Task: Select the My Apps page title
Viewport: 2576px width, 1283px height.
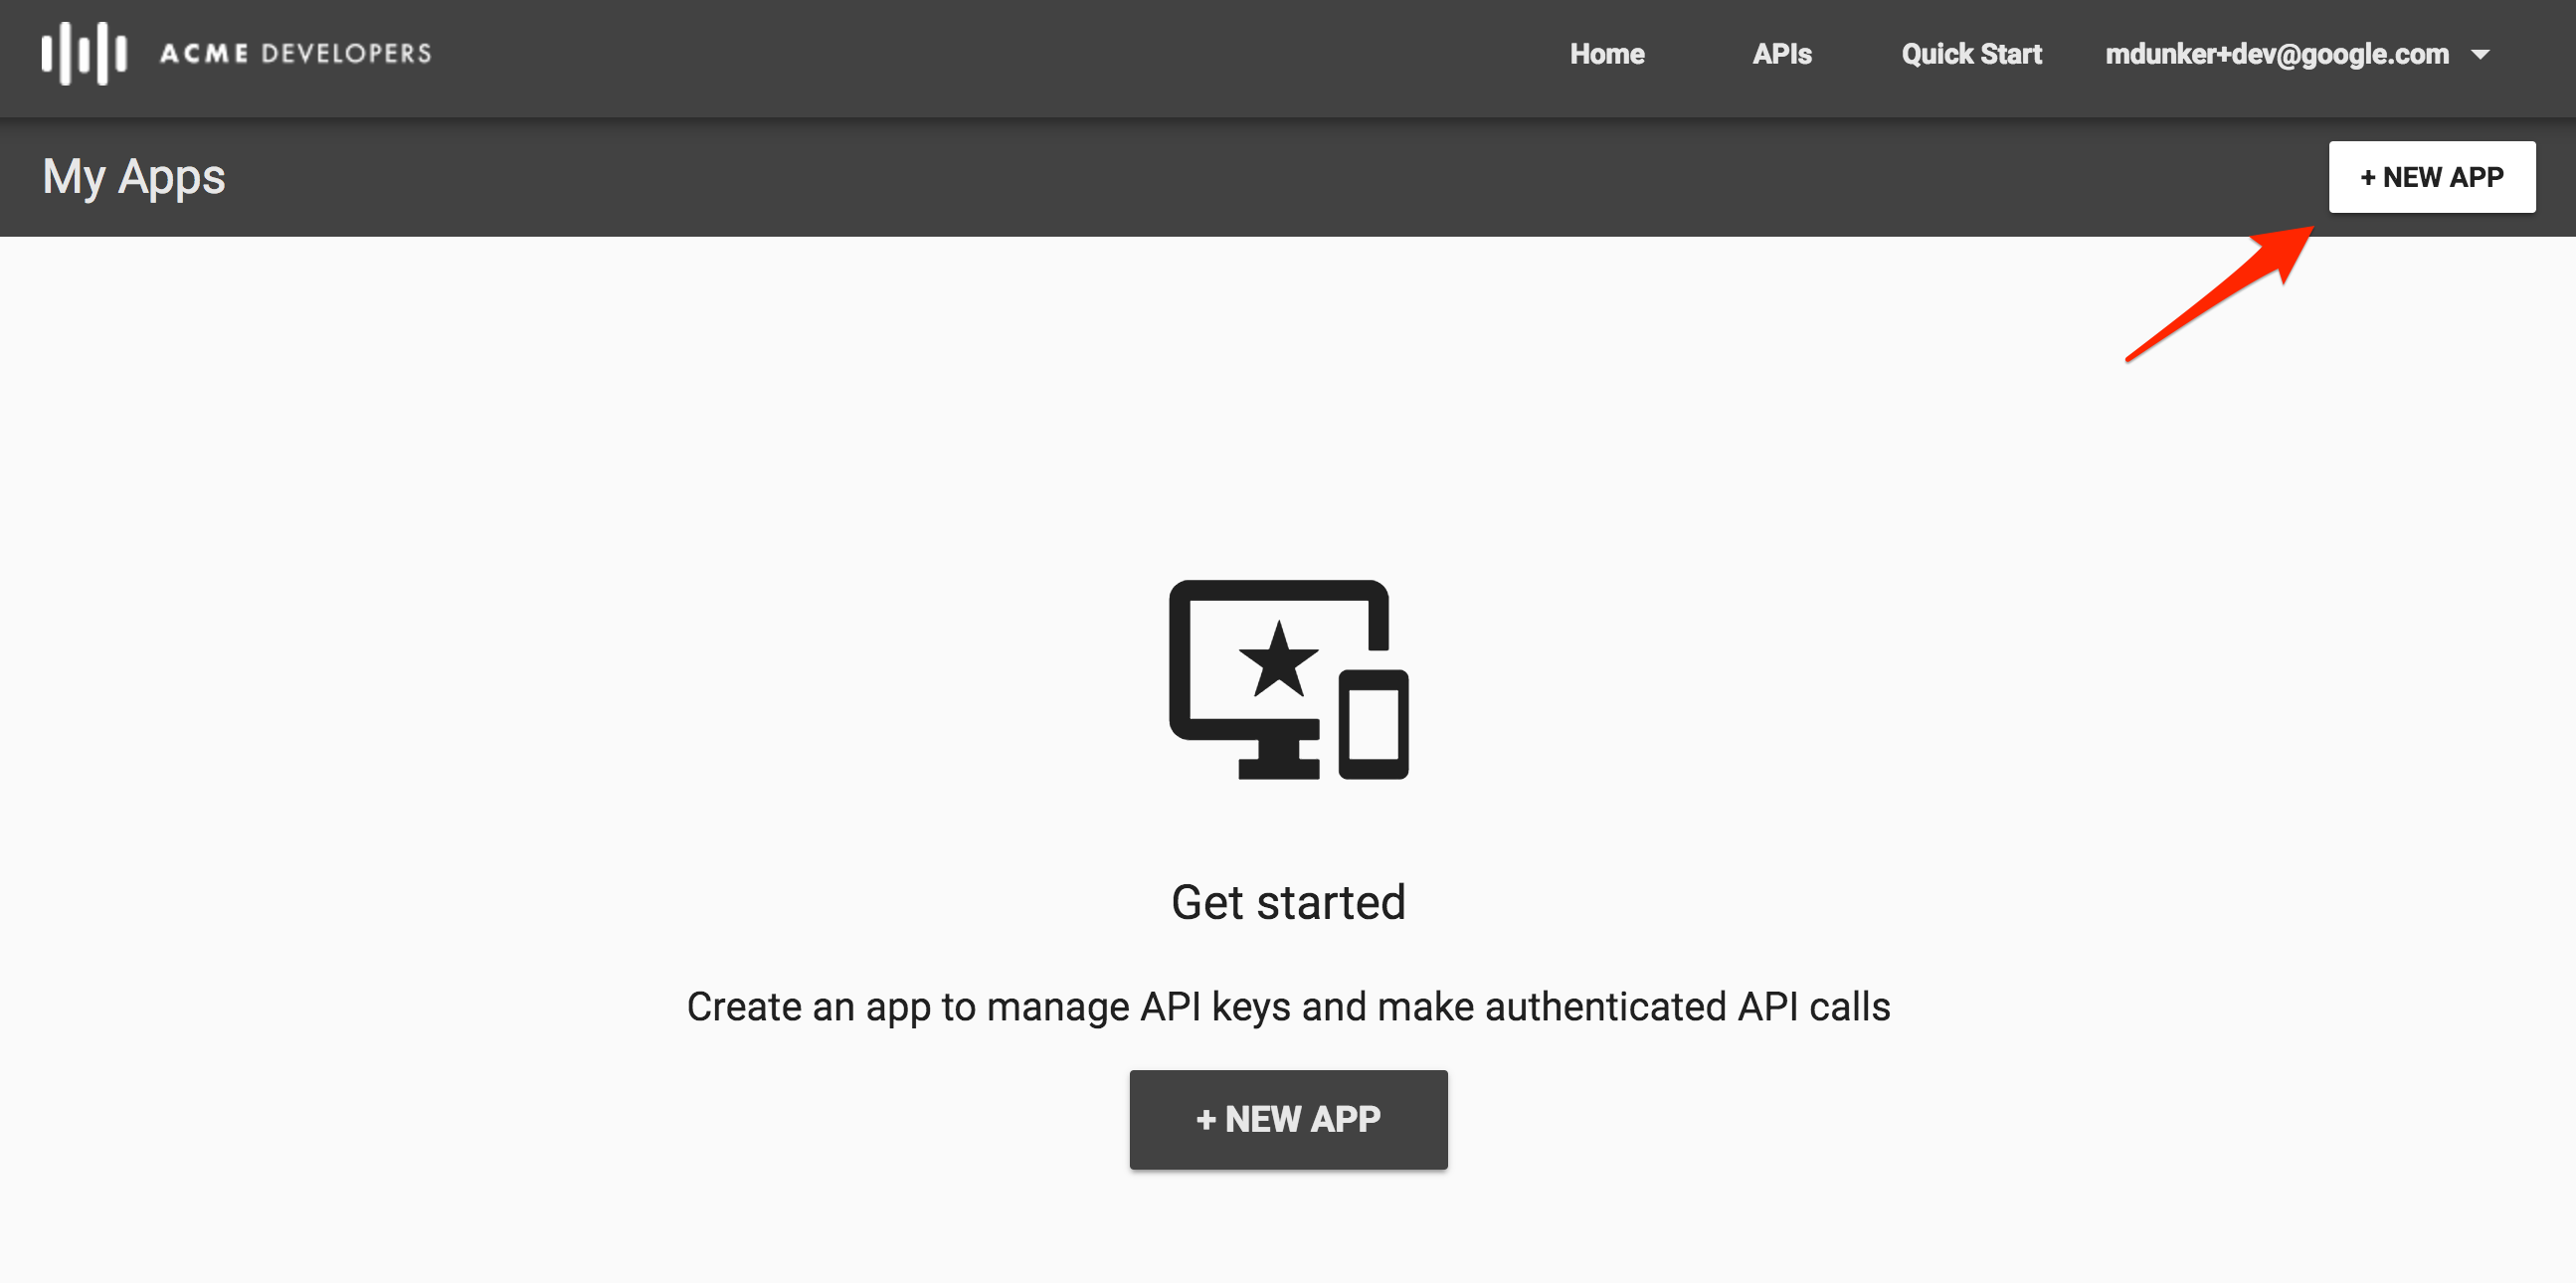Action: pyautogui.click(x=134, y=178)
